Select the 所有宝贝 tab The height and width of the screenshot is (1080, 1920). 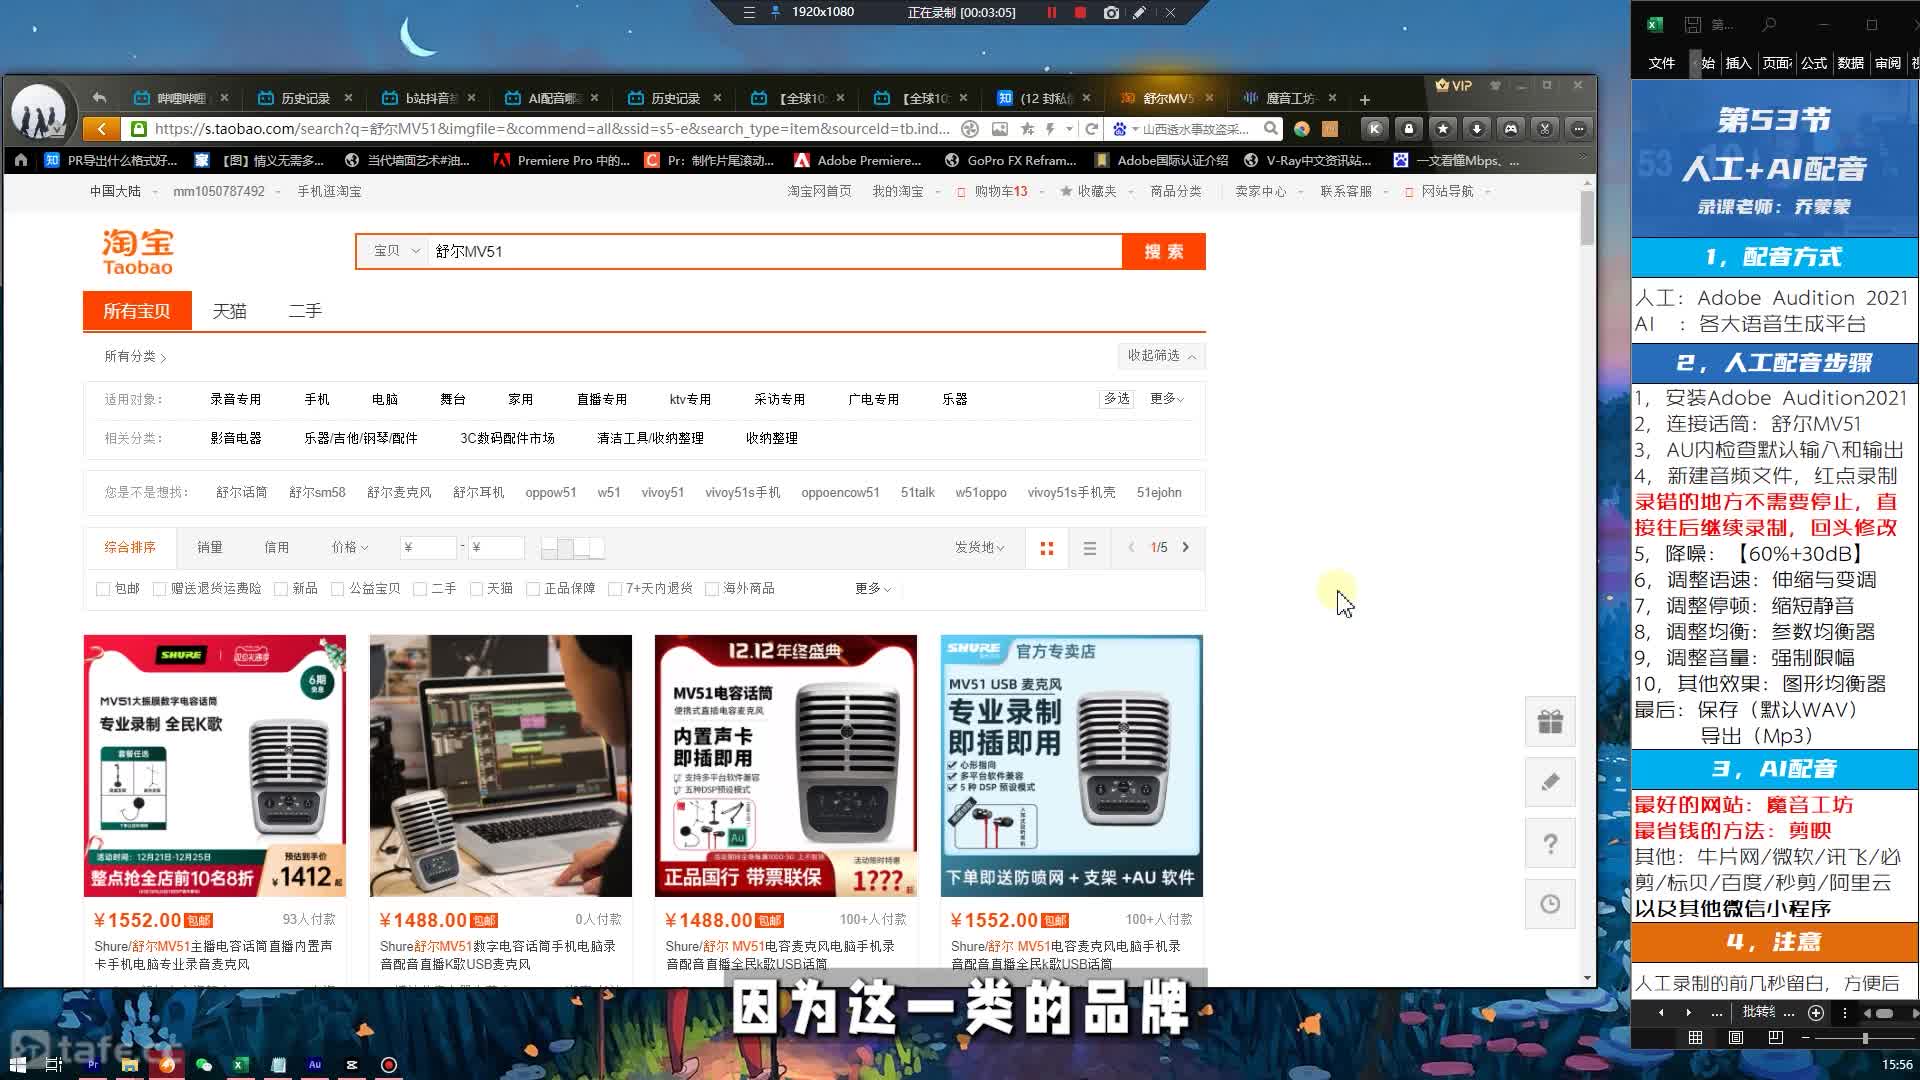coord(136,311)
